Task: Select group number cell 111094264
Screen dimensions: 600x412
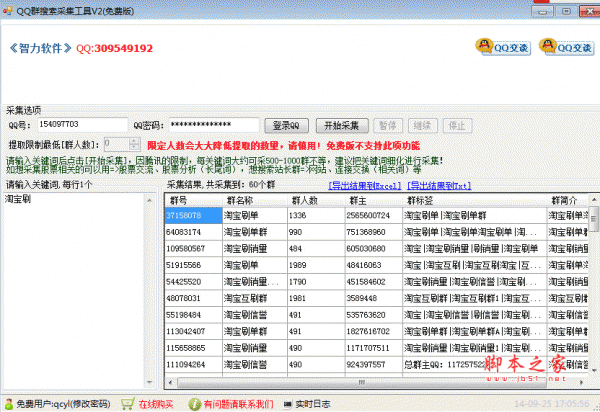Action: [x=194, y=365]
